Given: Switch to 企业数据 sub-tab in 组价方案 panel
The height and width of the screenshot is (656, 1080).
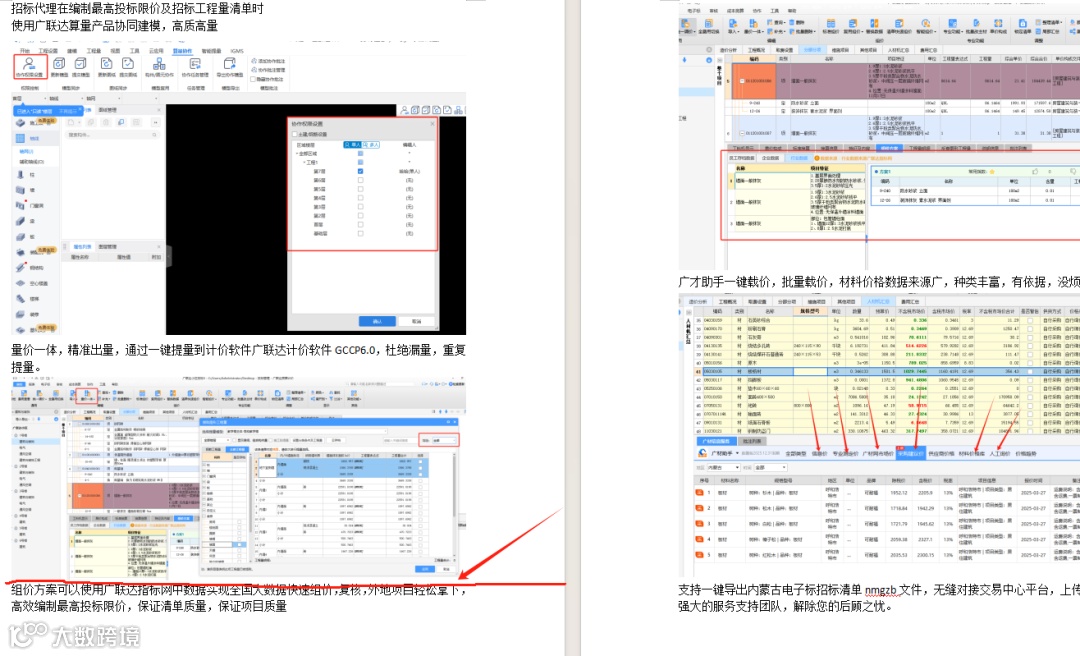Looking at the screenshot, I should pyautogui.click(x=771, y=158).
